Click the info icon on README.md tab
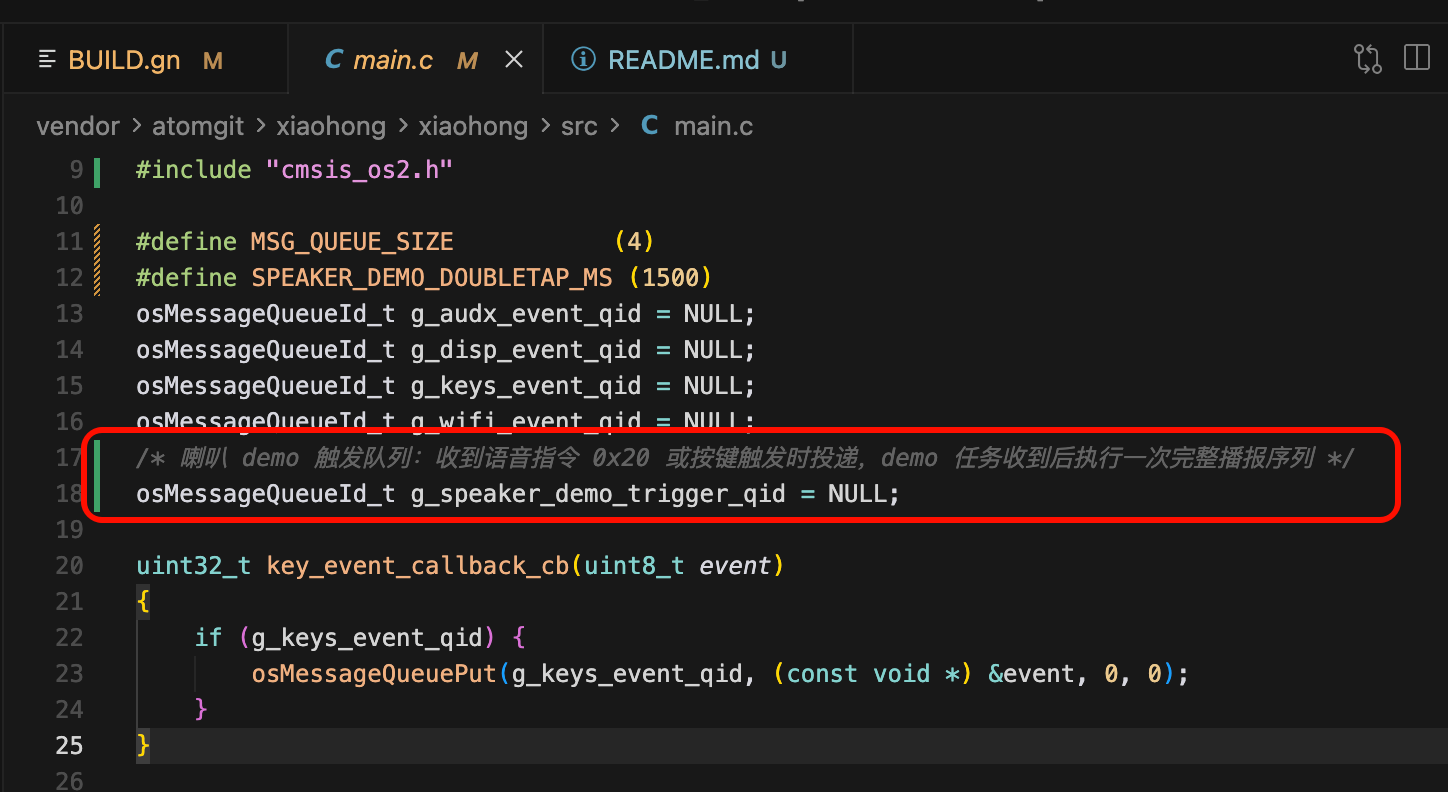 583,60
